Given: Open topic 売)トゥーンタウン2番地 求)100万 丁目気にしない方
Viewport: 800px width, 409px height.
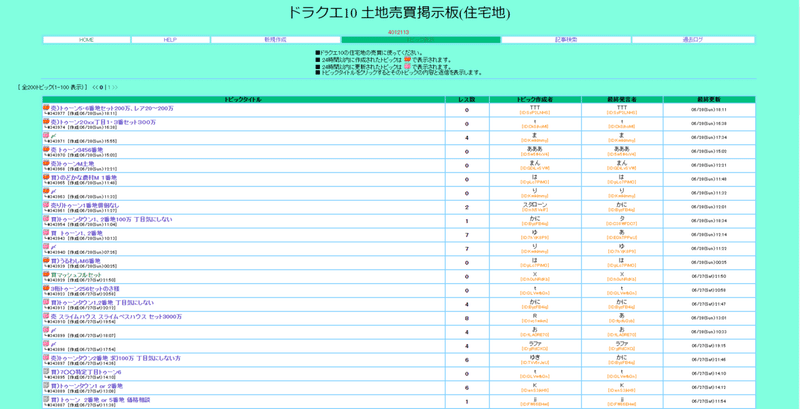Looking at the screenshot, I should point(115,358).
